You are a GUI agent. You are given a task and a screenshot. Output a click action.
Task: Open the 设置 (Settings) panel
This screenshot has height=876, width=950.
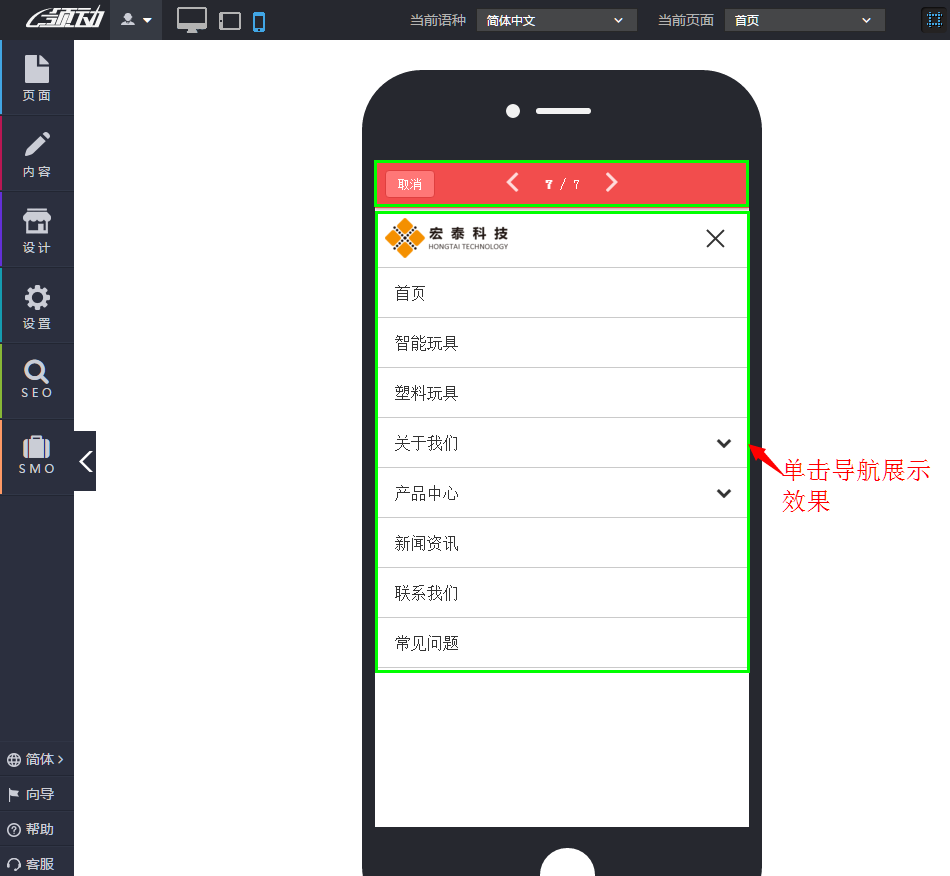37,305
